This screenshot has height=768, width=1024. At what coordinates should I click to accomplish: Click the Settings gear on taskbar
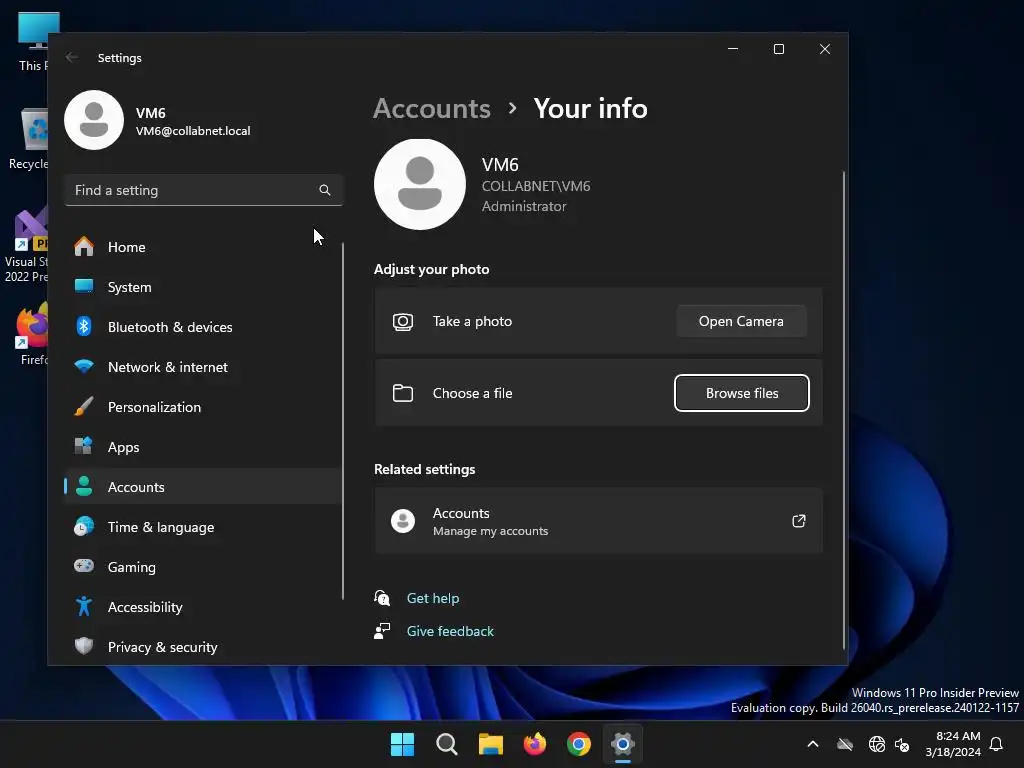[x=623, y=744]
